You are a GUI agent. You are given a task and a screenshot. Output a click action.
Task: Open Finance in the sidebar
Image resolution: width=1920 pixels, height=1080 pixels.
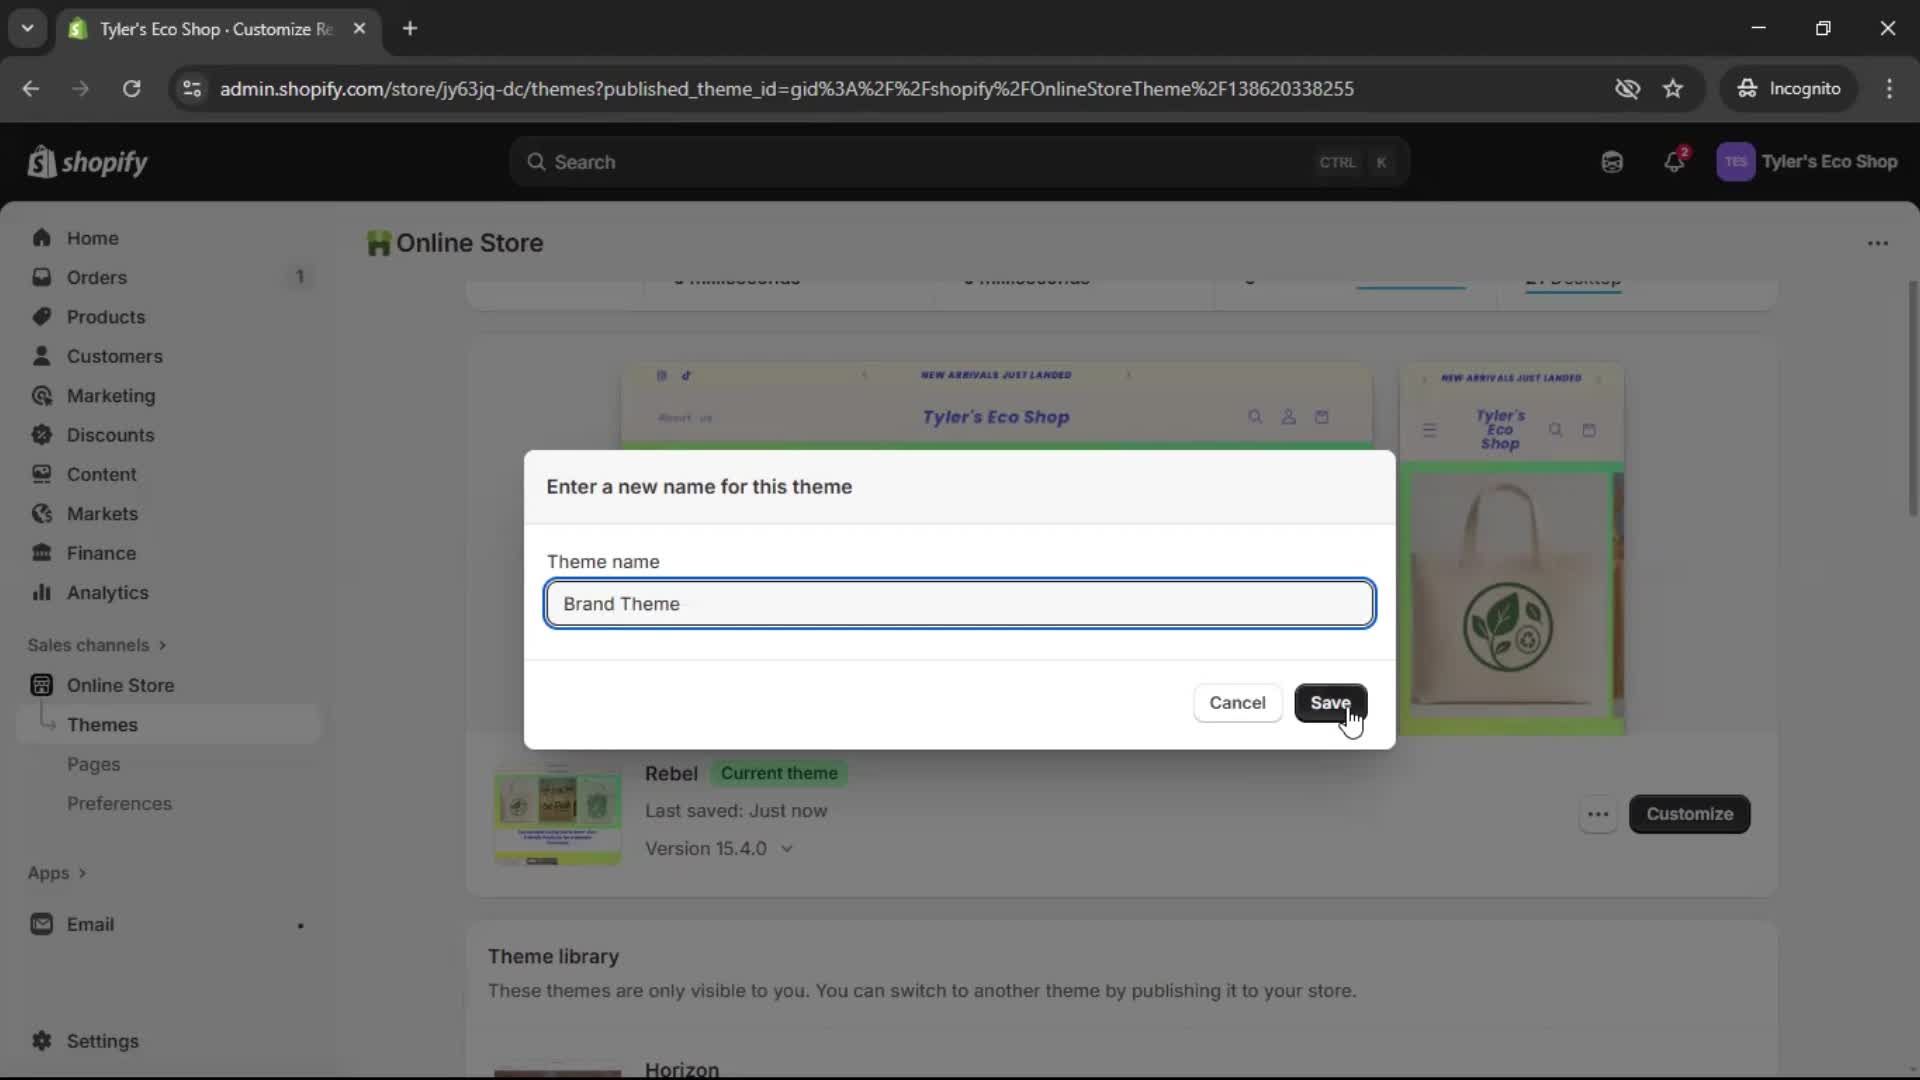100,552
